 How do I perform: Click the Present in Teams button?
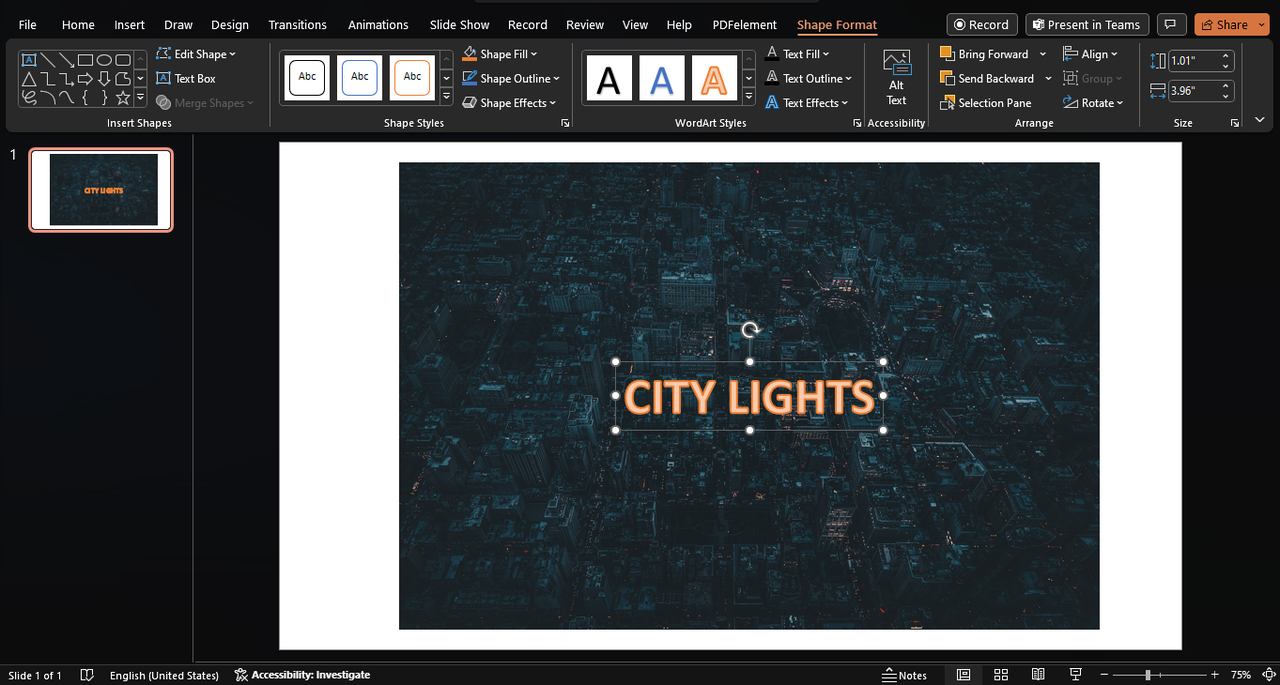[1086, 25]
